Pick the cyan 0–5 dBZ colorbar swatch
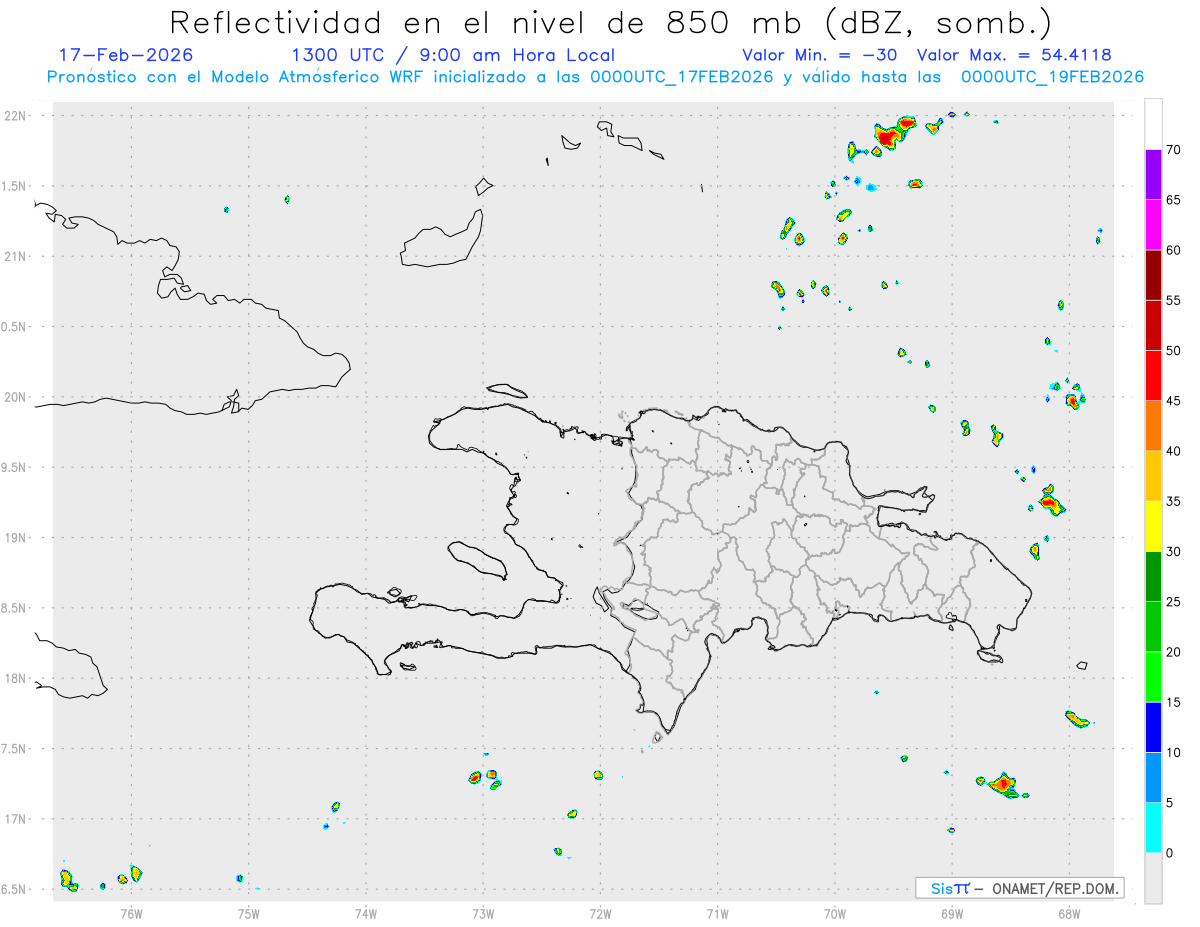1200x927 pixels. 1153,828
